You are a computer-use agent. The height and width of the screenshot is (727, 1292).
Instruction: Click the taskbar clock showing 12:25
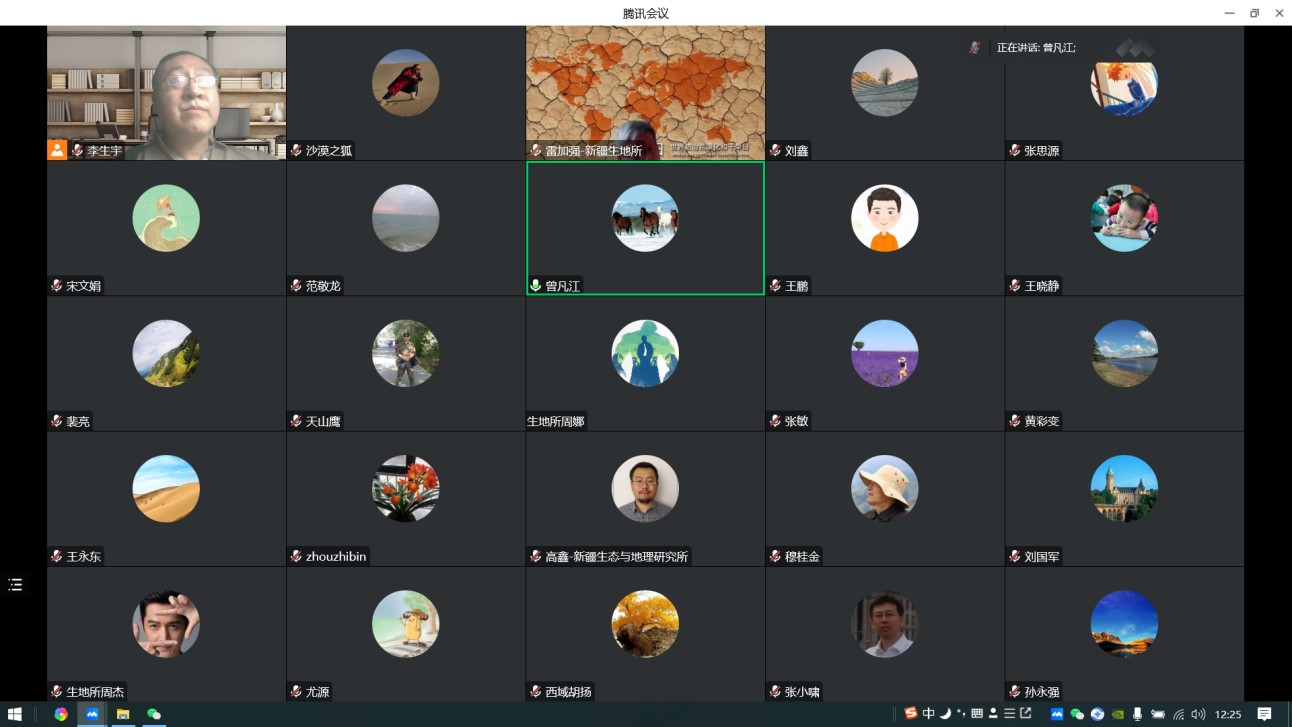click(x=1228, y=714)
